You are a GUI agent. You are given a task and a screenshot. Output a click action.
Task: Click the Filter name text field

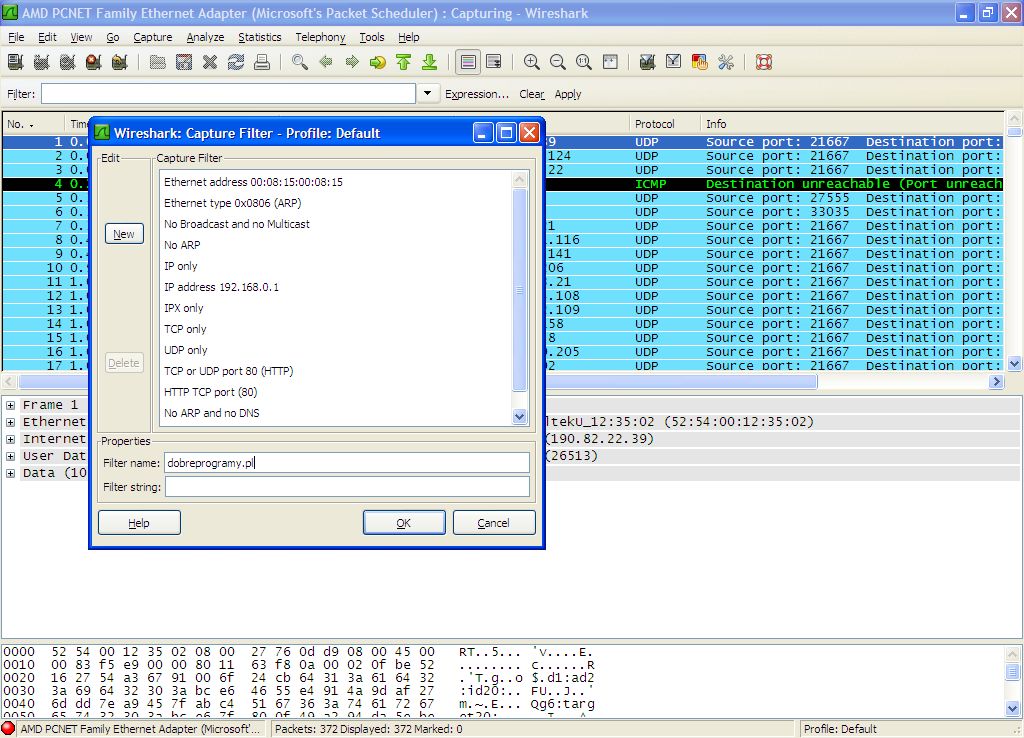(x=347, y=462)
